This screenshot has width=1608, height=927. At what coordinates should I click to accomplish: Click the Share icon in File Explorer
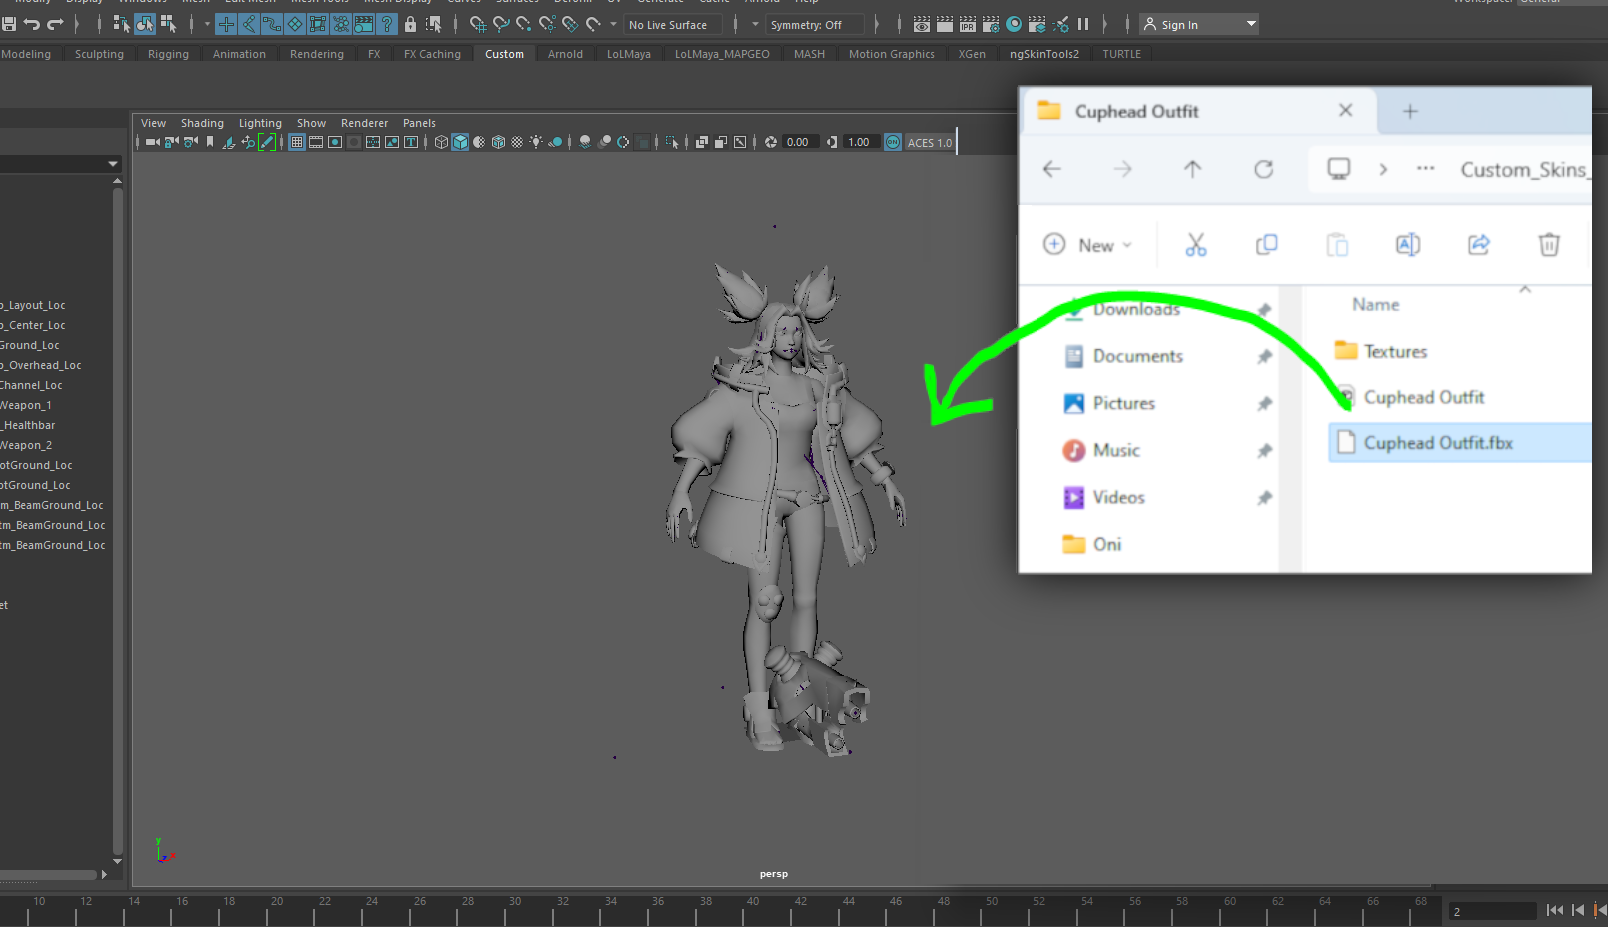pyautogui.click(x=1479, y=244)
